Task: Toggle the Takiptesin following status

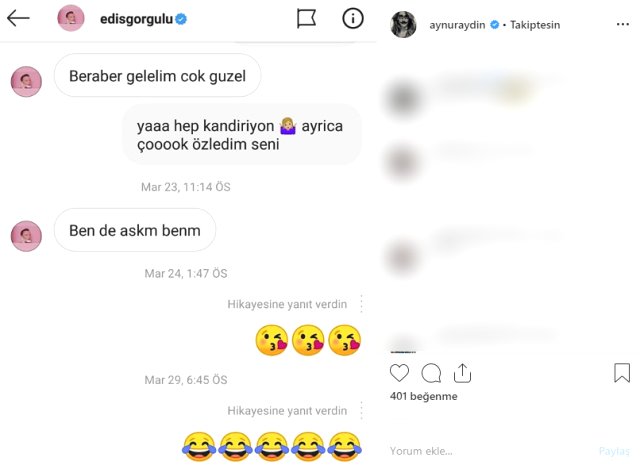Action: click(x=535, y=25)
